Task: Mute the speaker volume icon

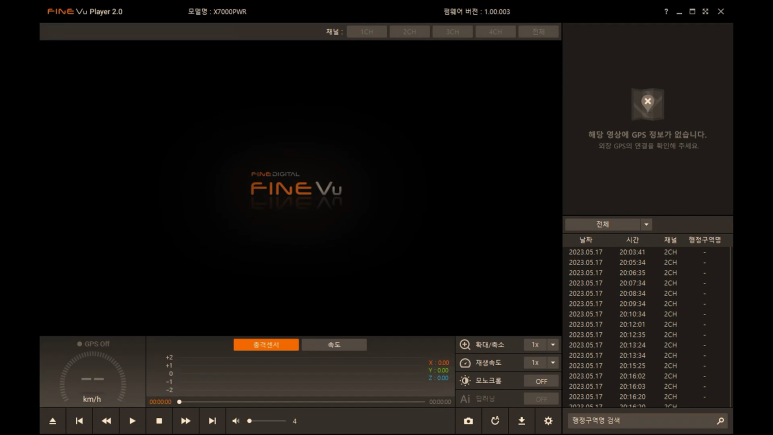Action: (236, 421)
